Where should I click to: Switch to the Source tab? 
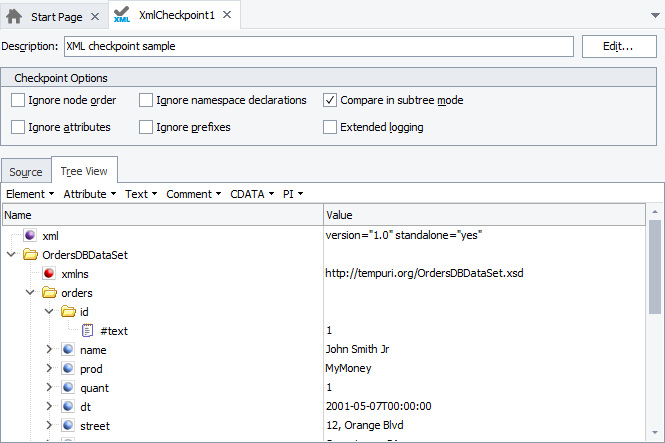pos(26,173)
